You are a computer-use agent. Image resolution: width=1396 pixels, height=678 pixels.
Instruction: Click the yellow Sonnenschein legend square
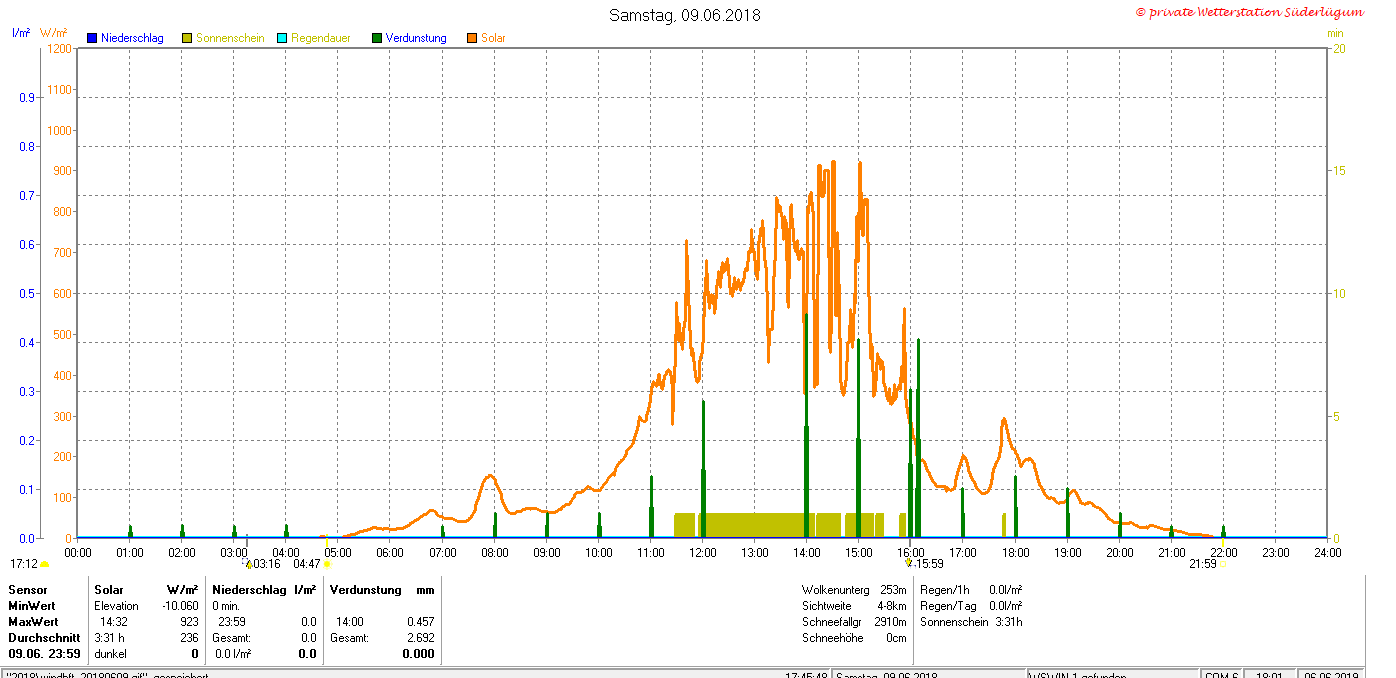click(187, 38)
